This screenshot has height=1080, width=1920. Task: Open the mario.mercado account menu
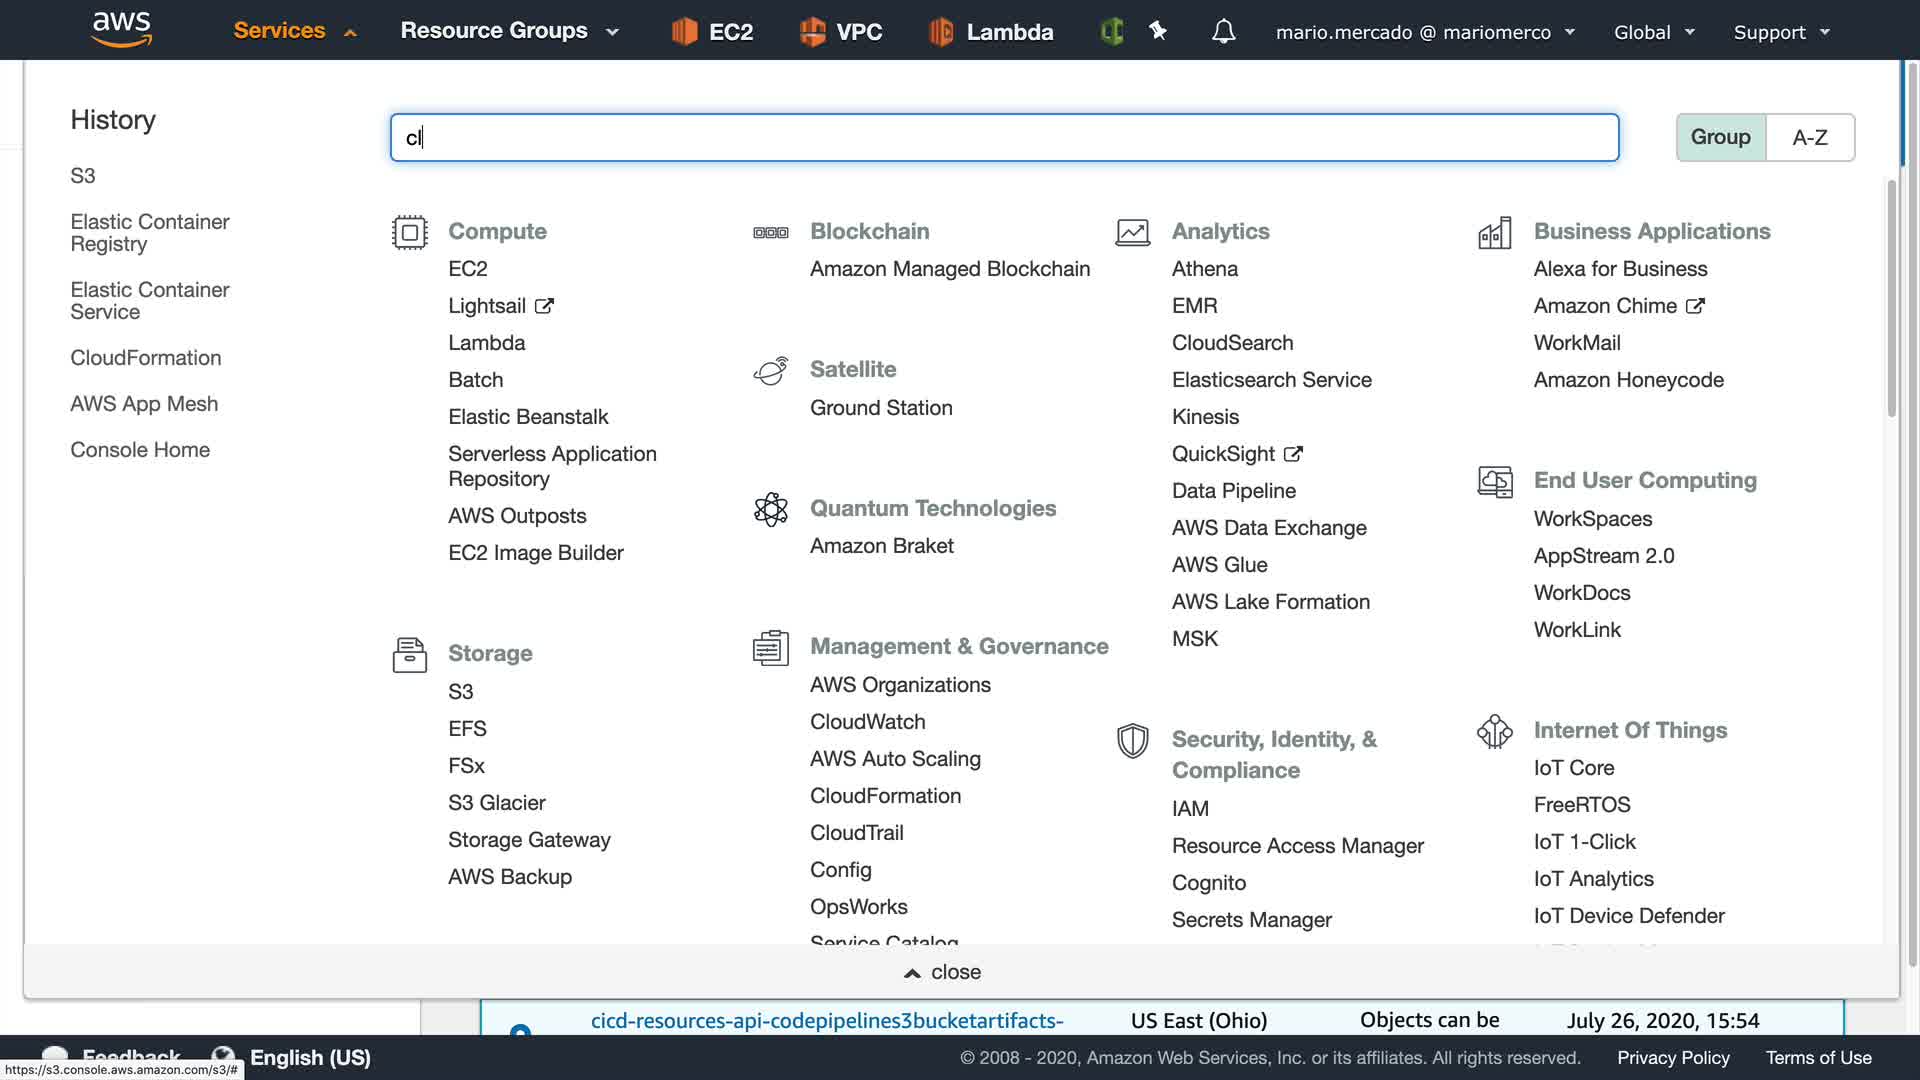(x=1424, y=32)
